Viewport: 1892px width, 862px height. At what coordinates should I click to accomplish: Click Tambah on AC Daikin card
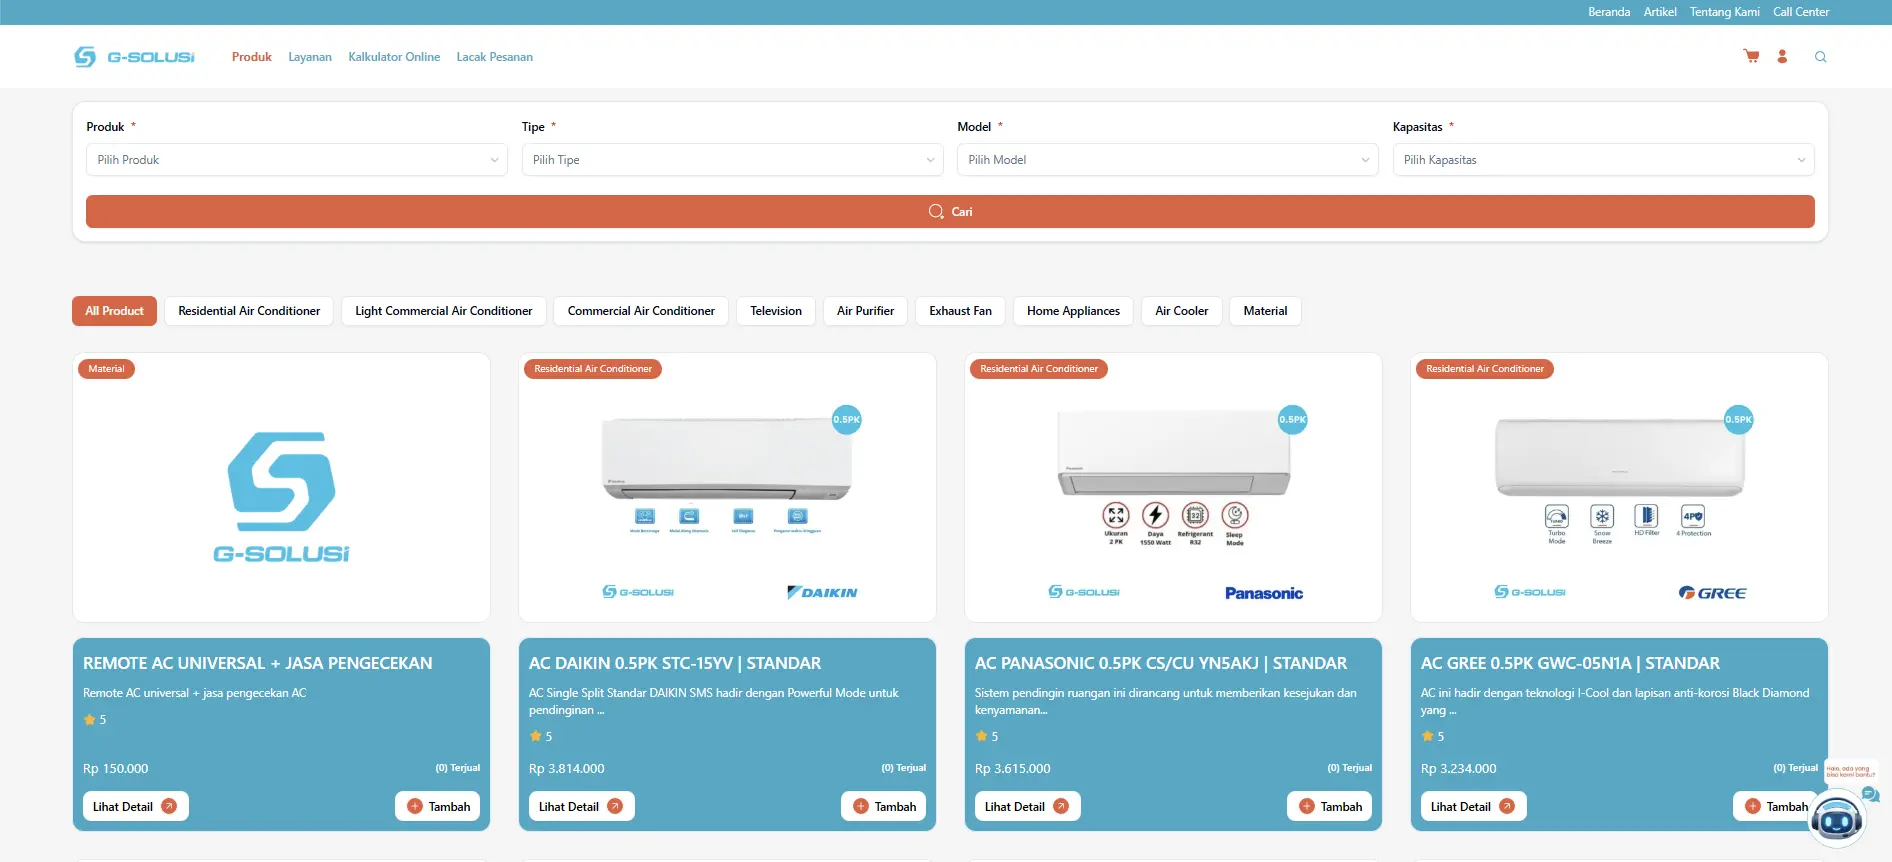point(884,806)
